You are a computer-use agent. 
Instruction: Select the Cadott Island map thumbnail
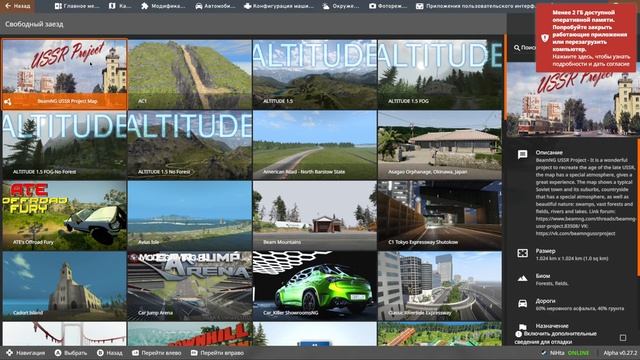[64, 286]
